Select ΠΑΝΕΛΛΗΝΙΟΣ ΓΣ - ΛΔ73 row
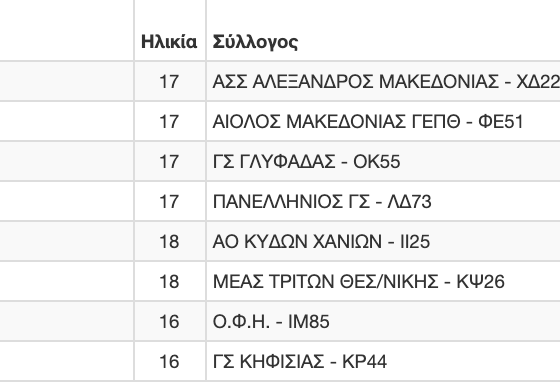Screen dimensions: 560x386 click(x=280, y=201)
